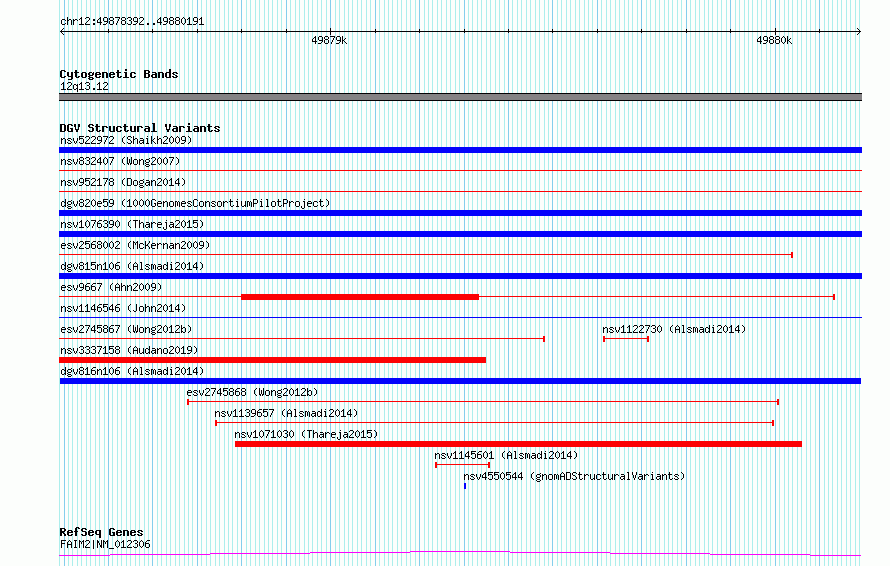
Task: Click the thin red line of nsv1139657
Action: tap(494, 423)
